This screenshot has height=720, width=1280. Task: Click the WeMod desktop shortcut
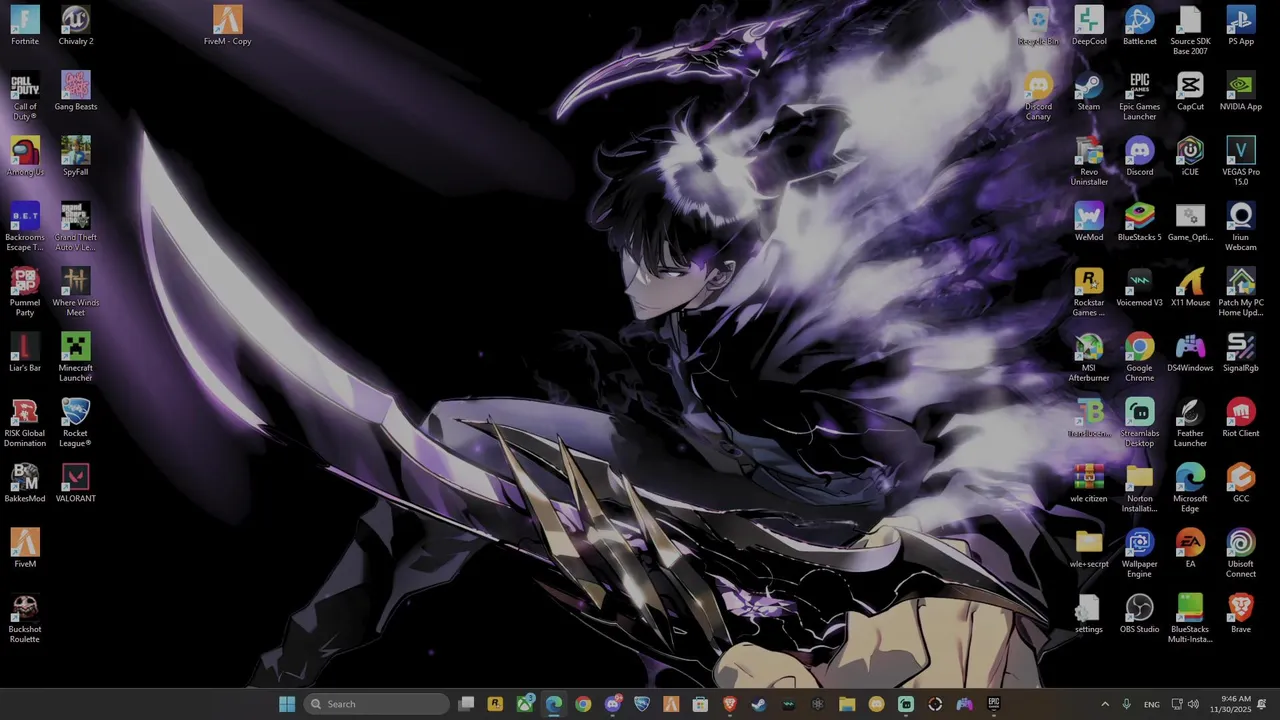pos(1089,222)
